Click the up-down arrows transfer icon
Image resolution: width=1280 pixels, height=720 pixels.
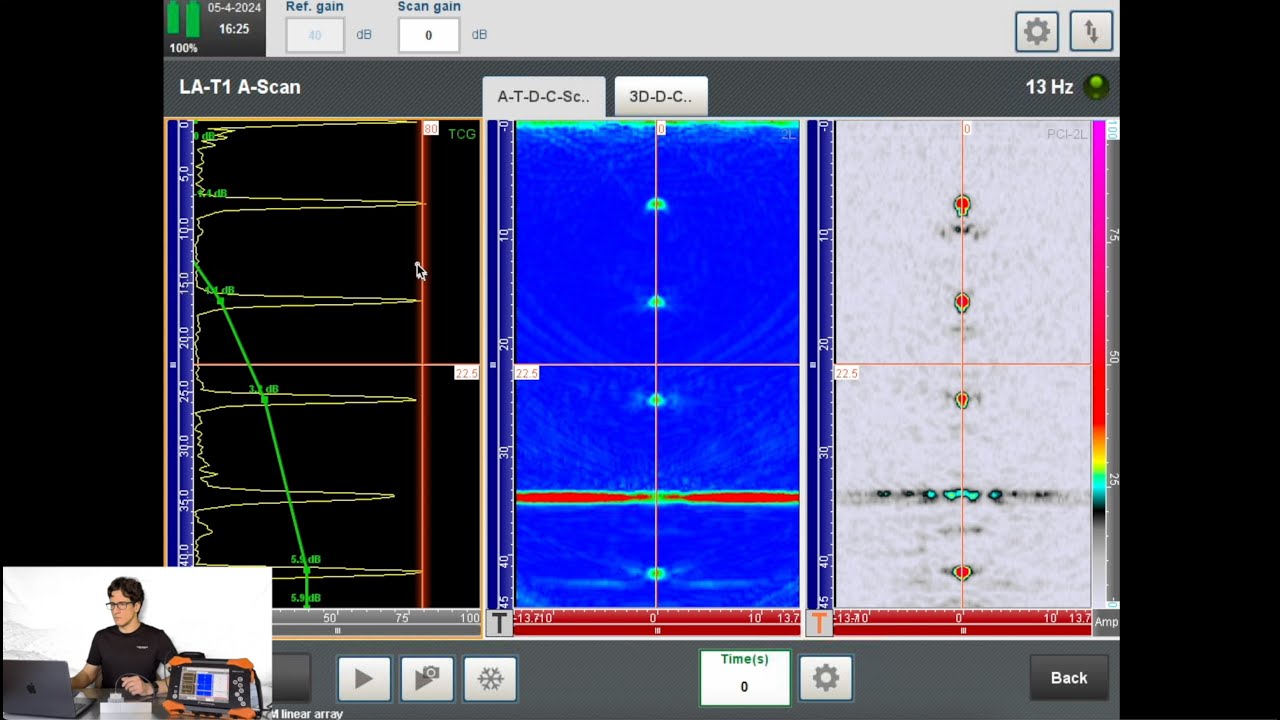(1091, 32)
